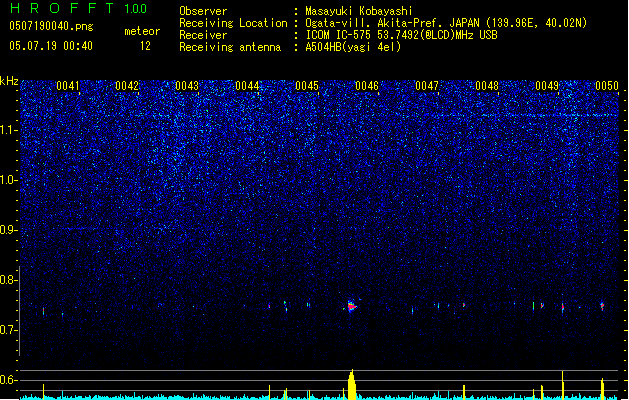The width and height of the screenshot is (629, 400).
Task: Select the filename 0507190040.png
Action: (x=51, y=26)
